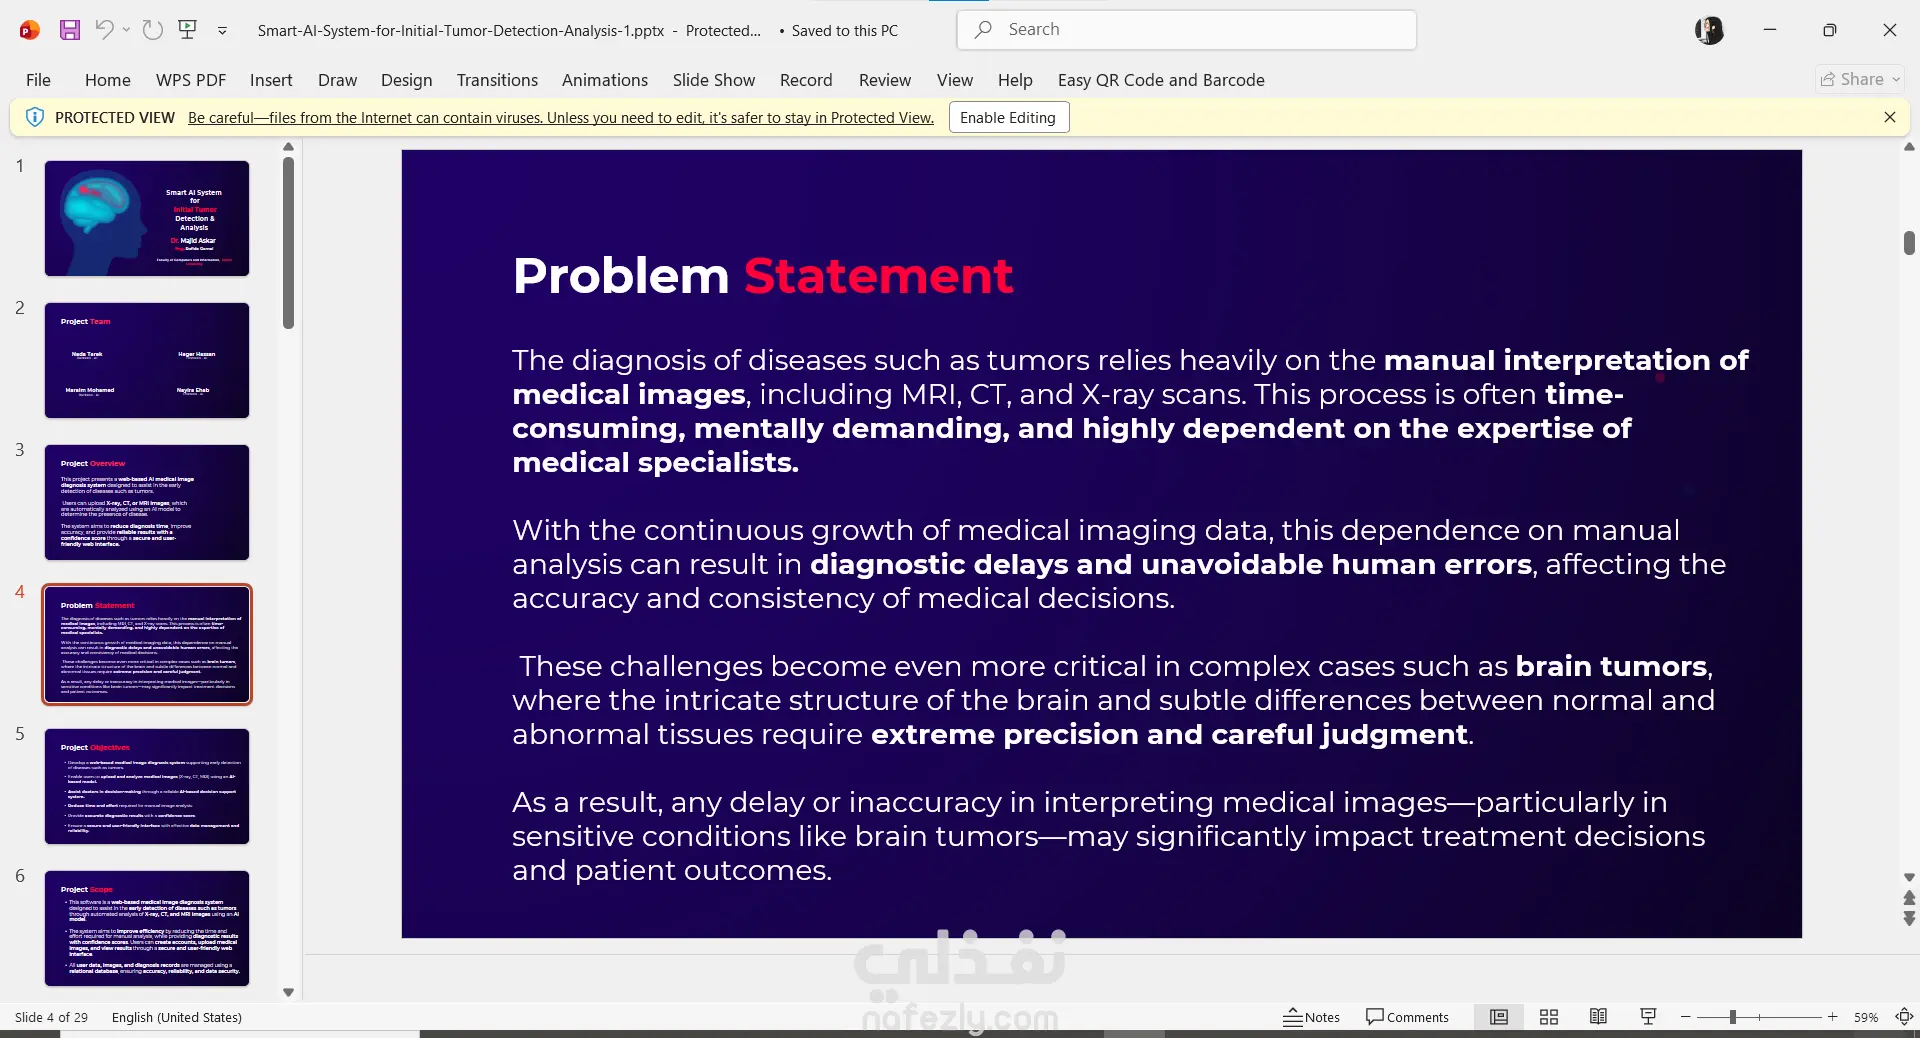The height and width of the screenshot is (1038, 1920).
Task: Click thumbnail panel scroll up arrow
Action: [x=289, y=147]
